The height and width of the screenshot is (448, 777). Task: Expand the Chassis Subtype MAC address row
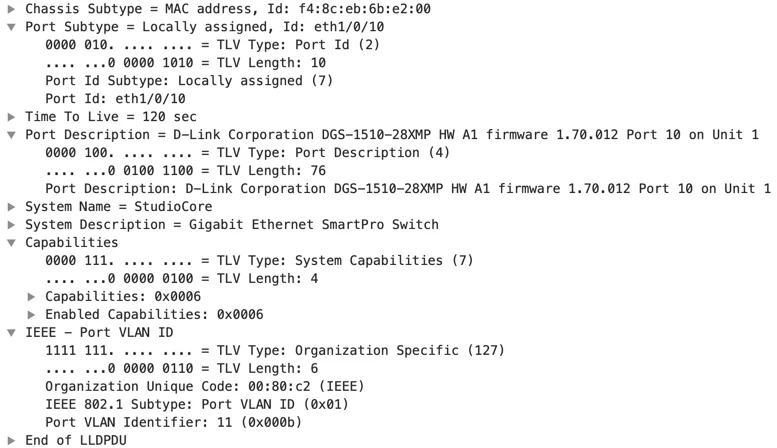pyautogui.click(x=11, y=9)
